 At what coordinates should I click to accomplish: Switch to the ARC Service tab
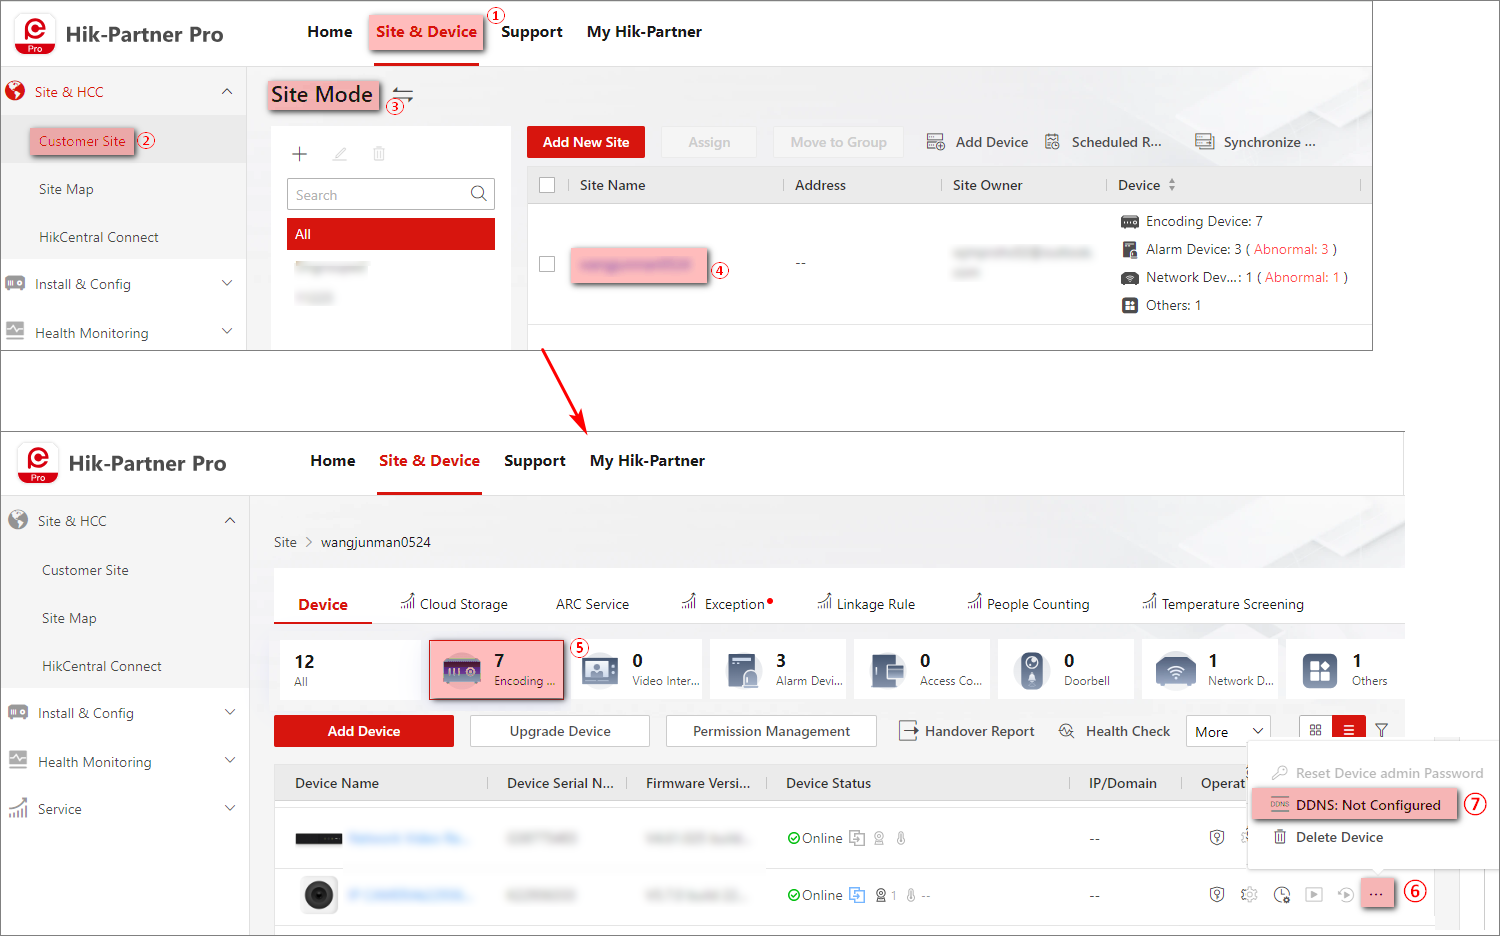(592, 604)
